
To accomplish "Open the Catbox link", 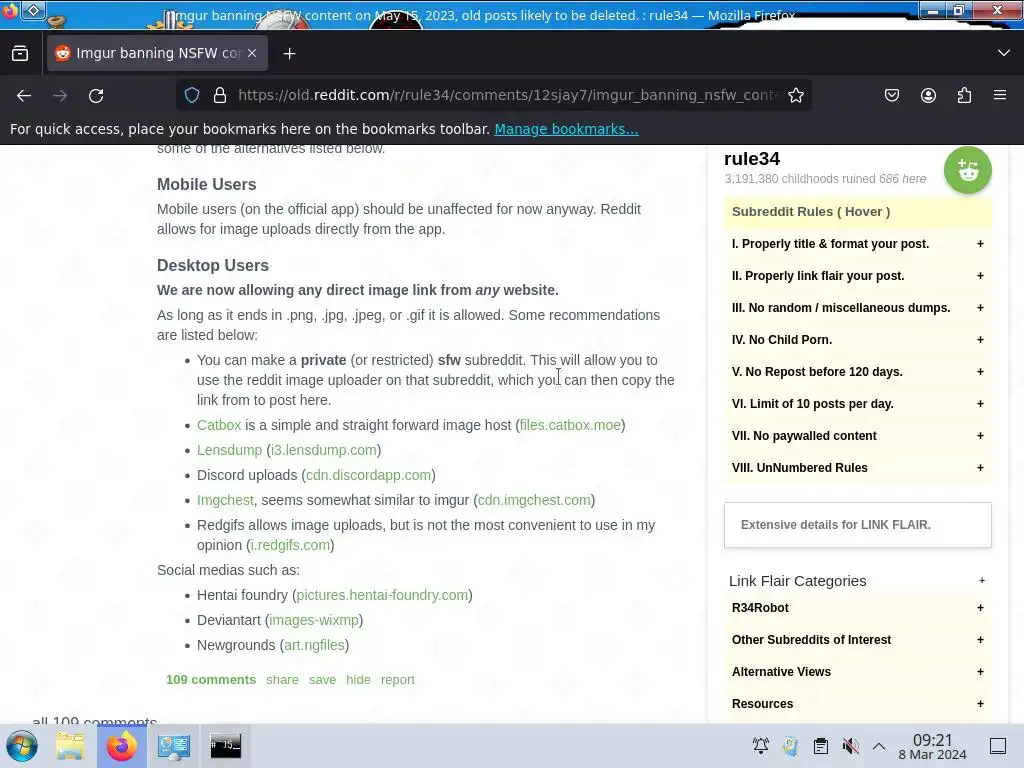I will click(x=219, y=425).
